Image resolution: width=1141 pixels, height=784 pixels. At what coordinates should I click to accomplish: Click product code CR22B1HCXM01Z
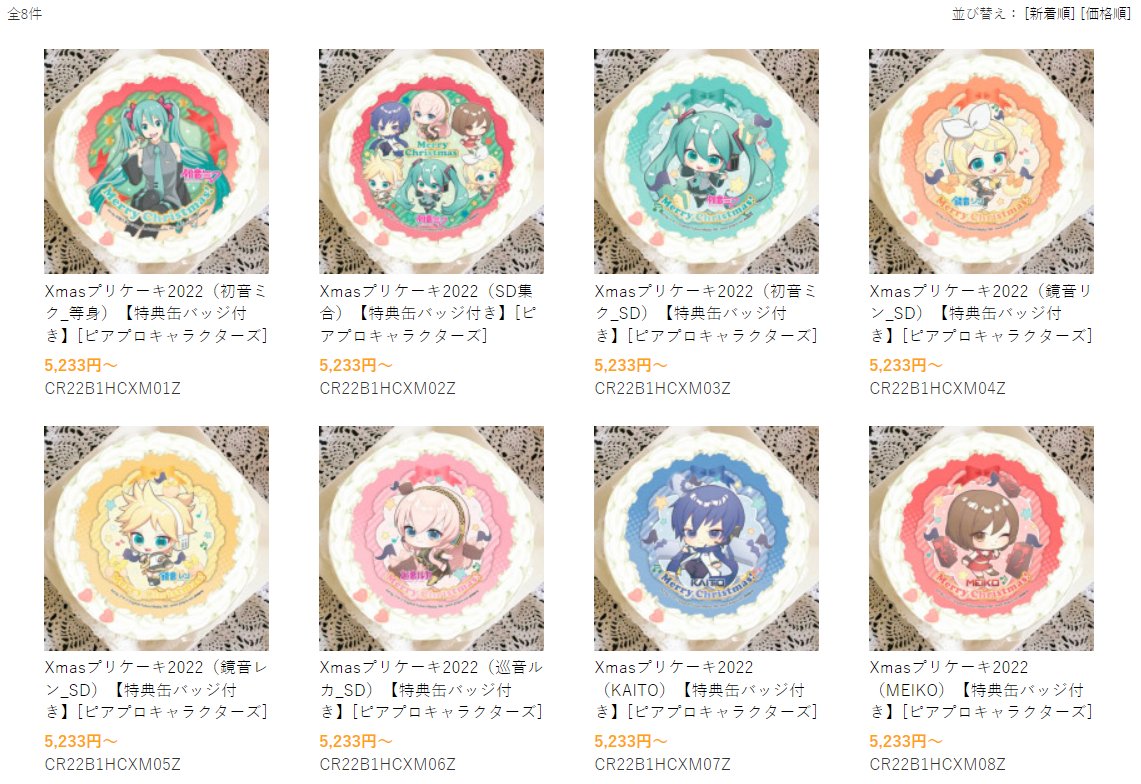pyautogui.click(x=113, y=389)
